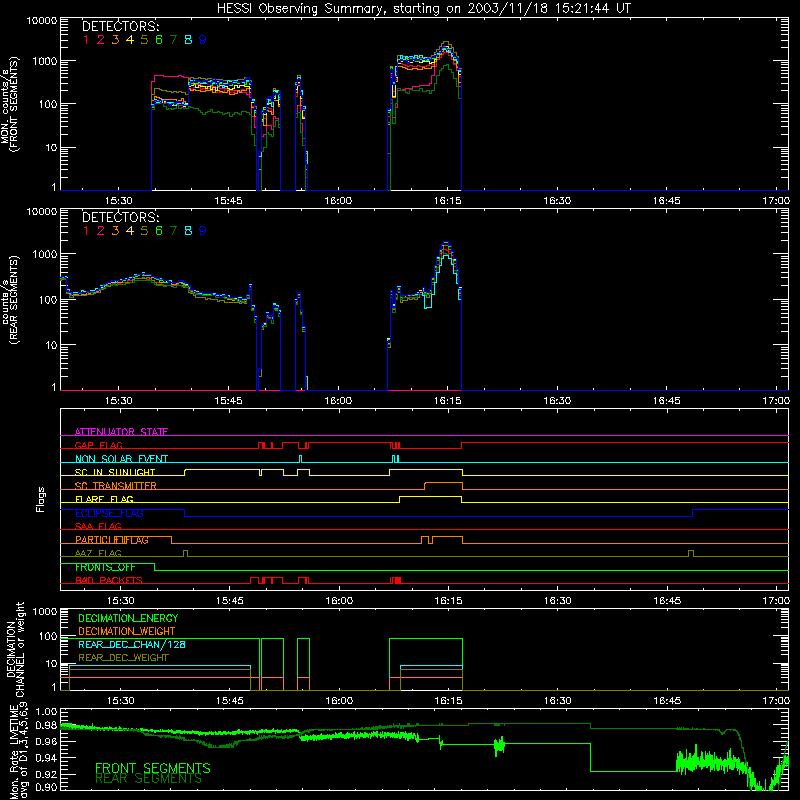Select yellow detector 4 in front segments legend
This screenshot has width=800, height=800.
click(130, 40)
